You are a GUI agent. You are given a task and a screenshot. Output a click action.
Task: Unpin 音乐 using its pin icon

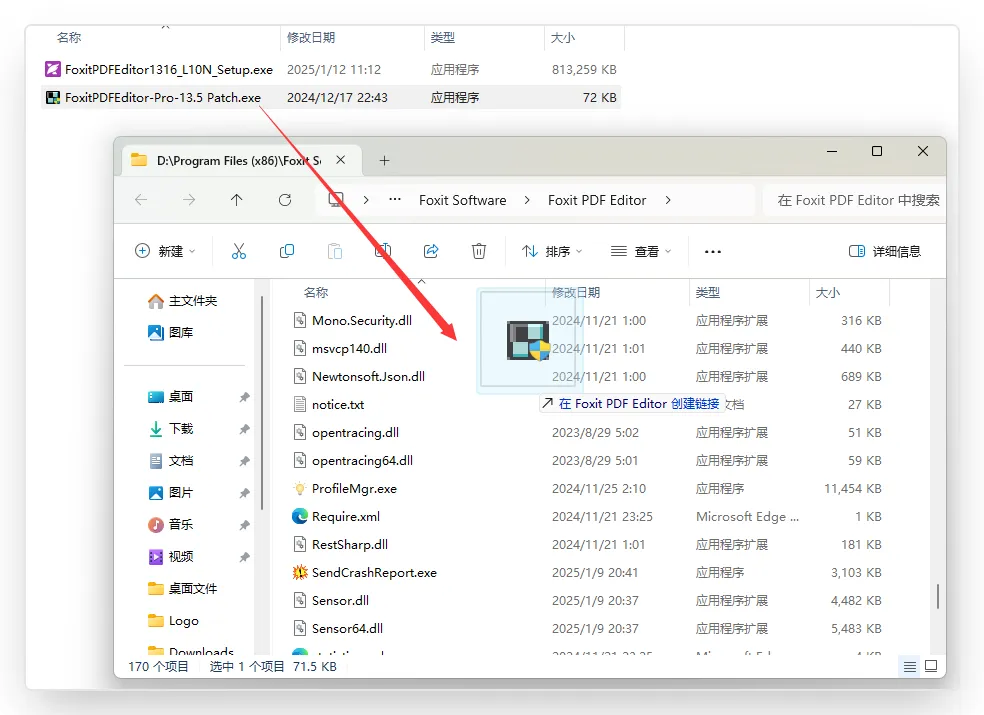point(245,525)
